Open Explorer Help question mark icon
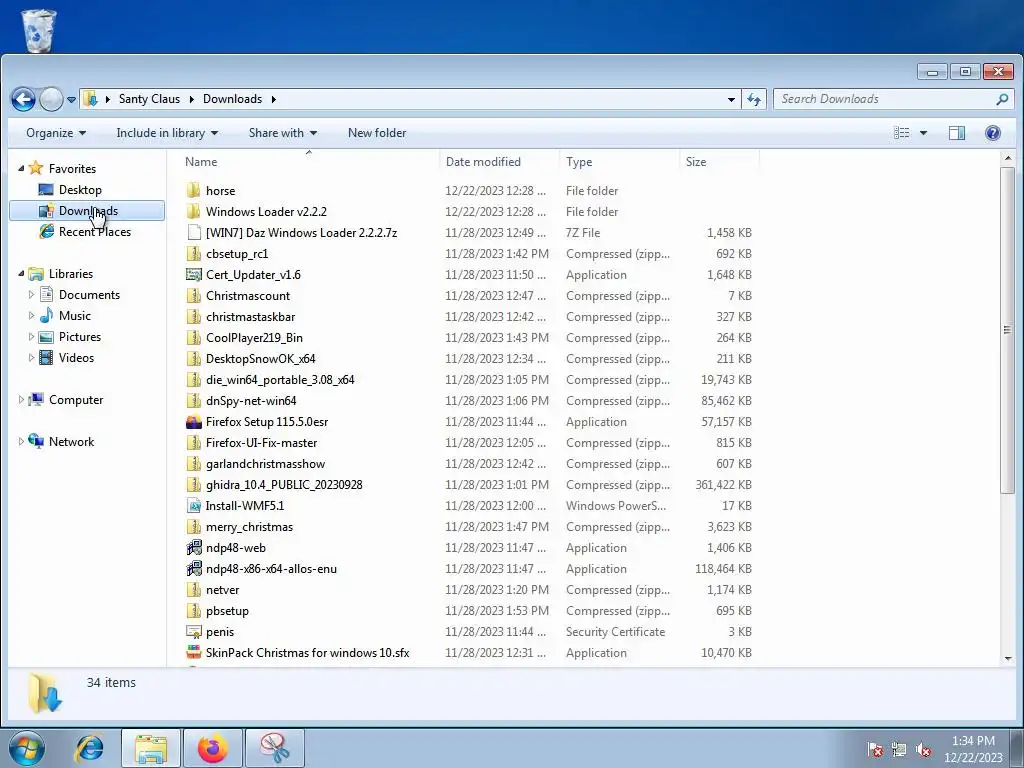 click(993, 133)
